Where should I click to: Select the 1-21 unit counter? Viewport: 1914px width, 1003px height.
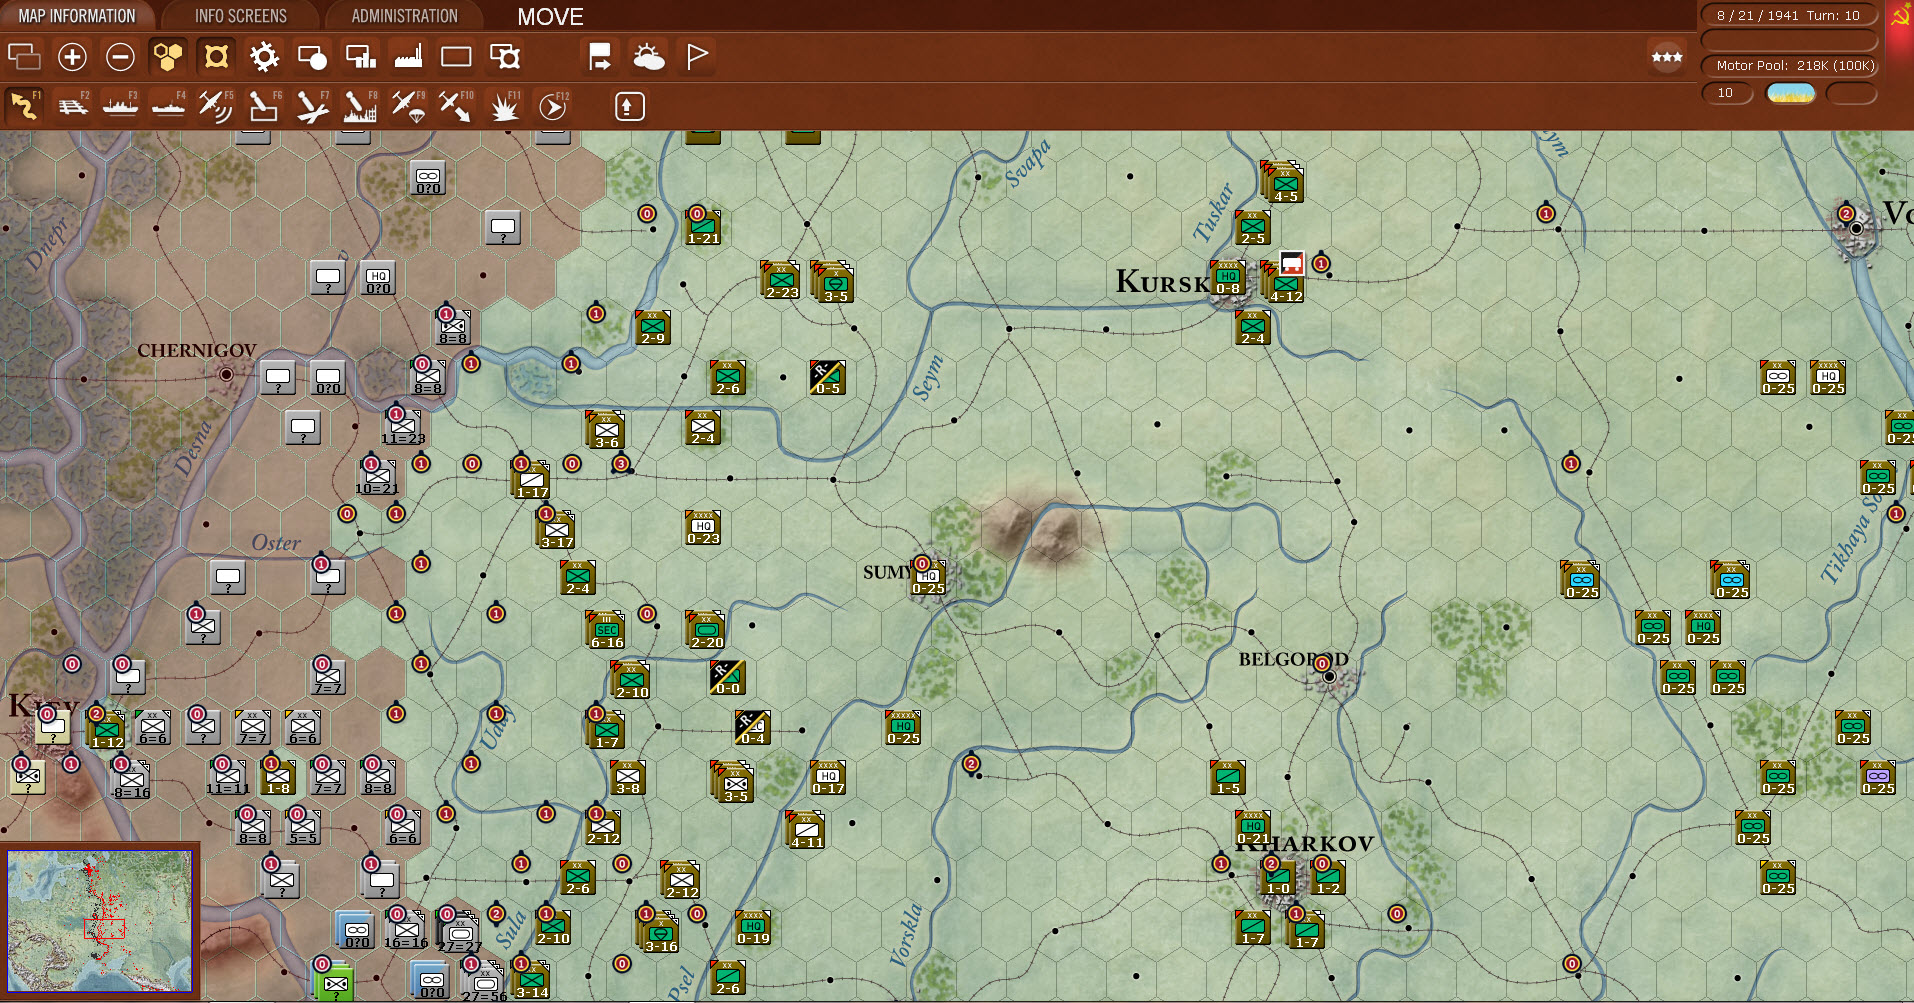[x=703, y=227]
